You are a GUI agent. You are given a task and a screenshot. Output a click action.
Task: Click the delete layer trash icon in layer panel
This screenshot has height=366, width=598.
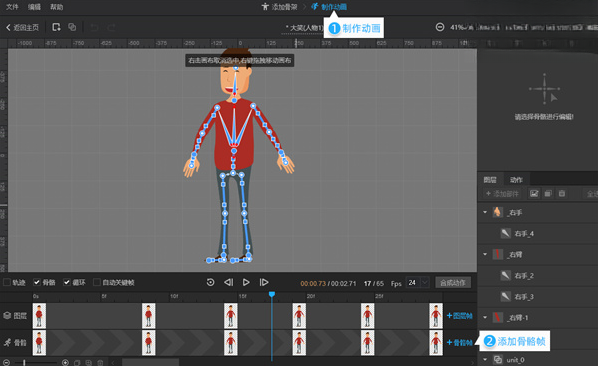tap(562, 194)
